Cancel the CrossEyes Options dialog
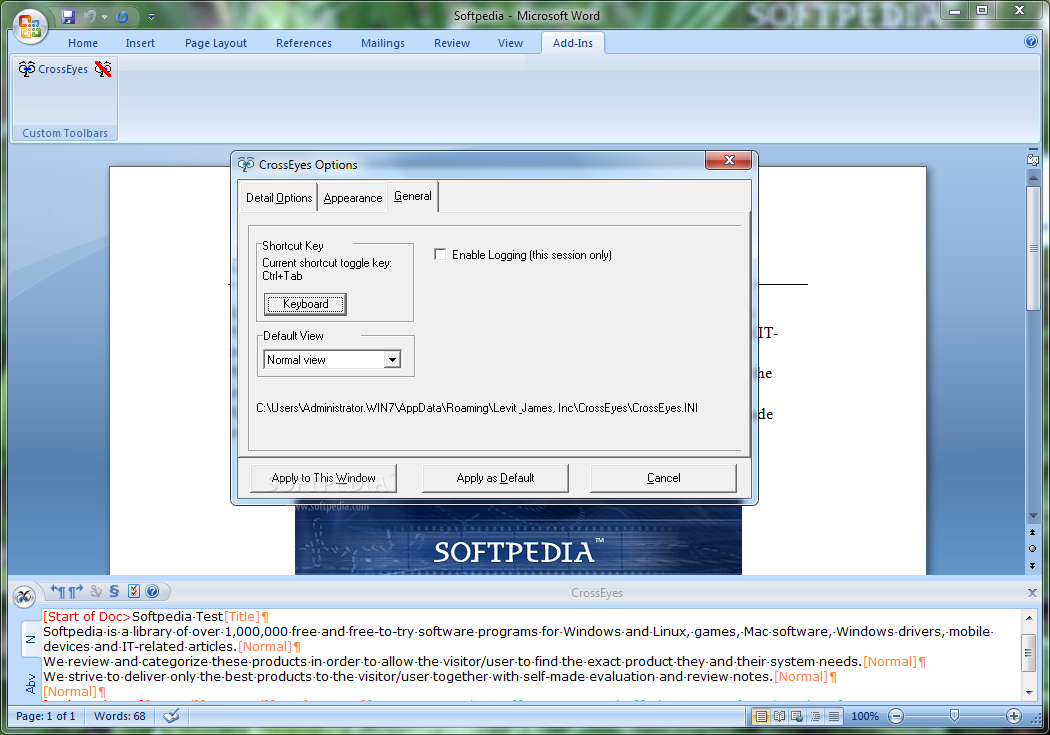1050x735 pixels. (663, 478)
